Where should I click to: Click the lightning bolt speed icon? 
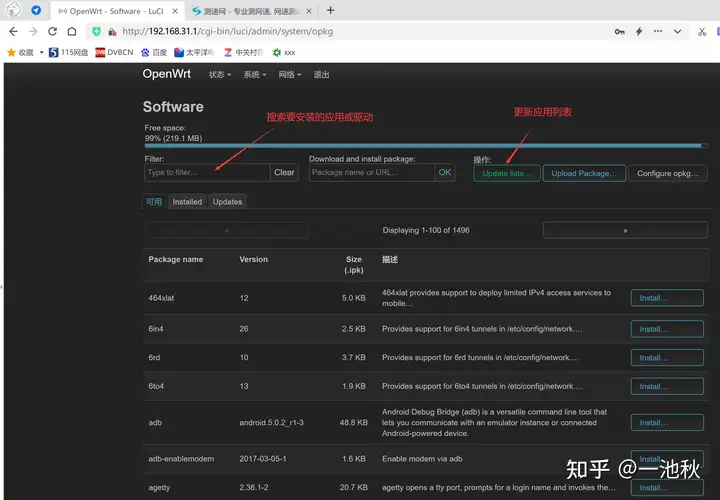coord(639,31)
